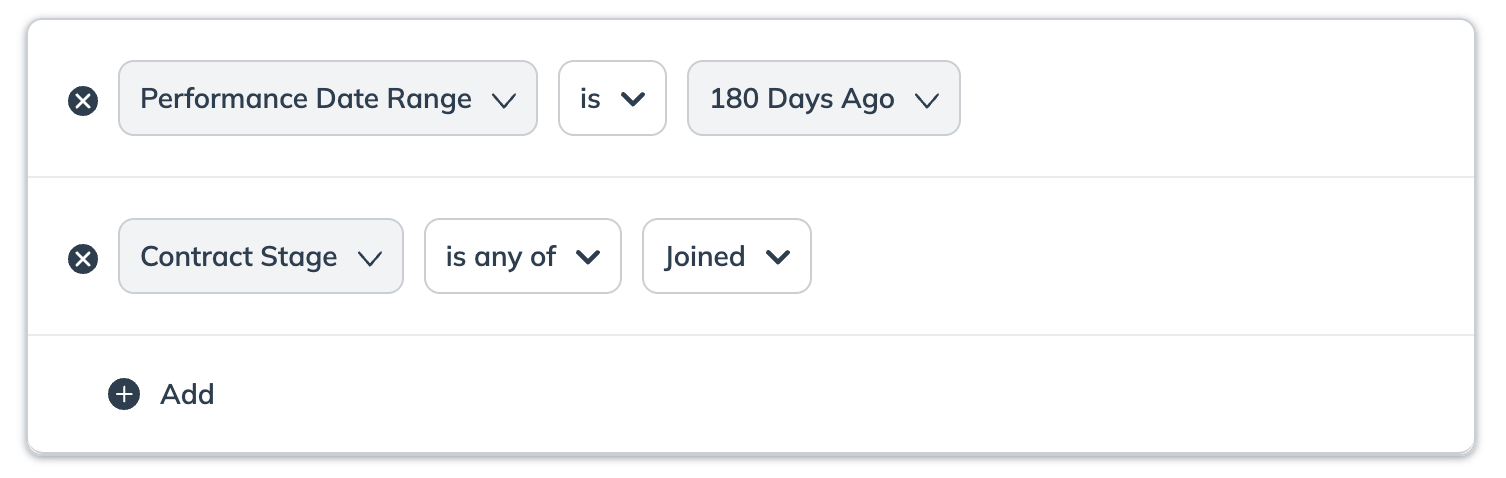Click the arrow next to 'is any of'
The image size is (1506, 478).
click(587, 257)
